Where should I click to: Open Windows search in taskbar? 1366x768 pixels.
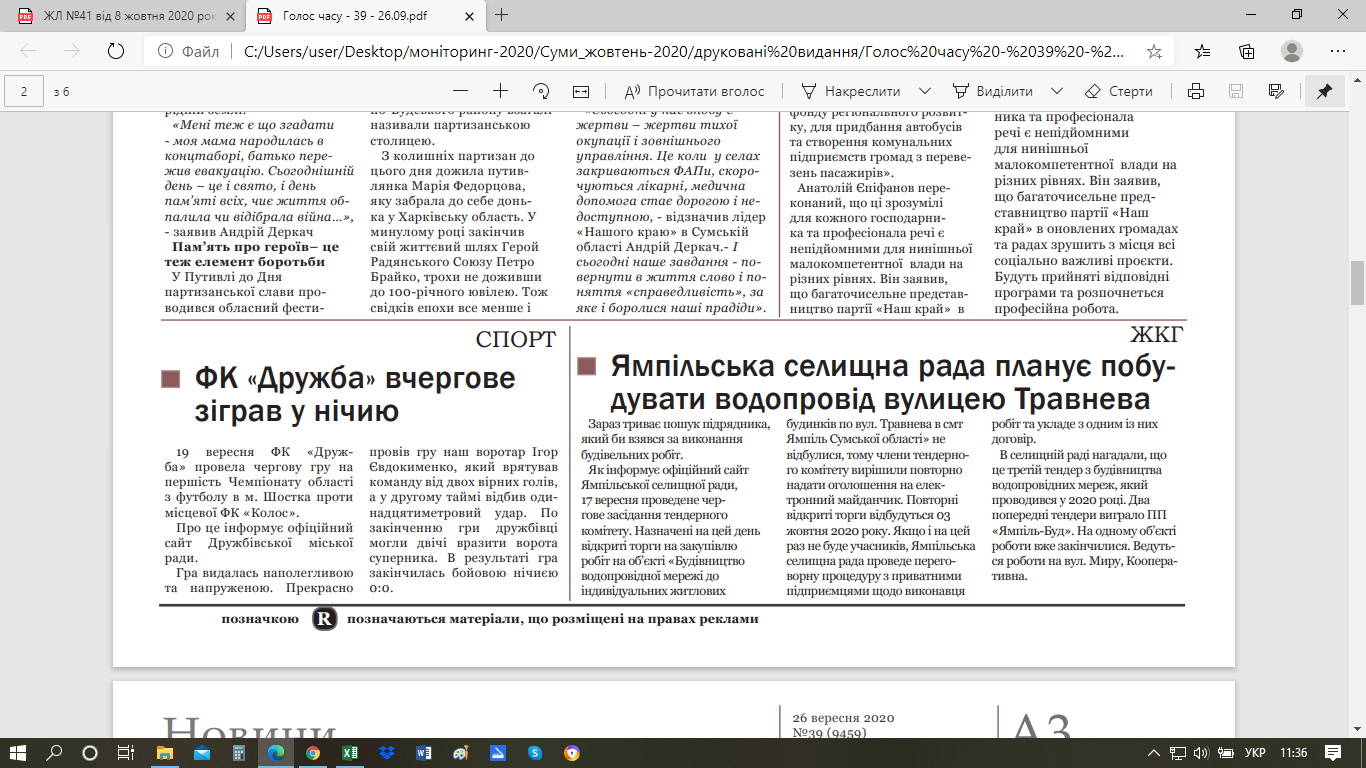[x=55, y=752]
